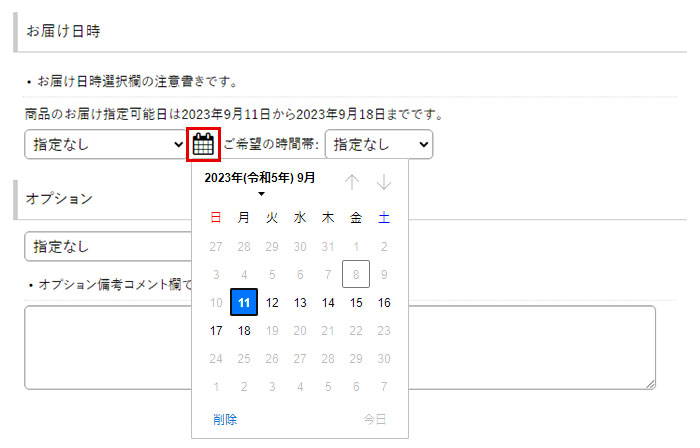The width and height of the screenshot is (700, 448).
Task: Select September 11 in the calendar
Action: tap(244, 303)
